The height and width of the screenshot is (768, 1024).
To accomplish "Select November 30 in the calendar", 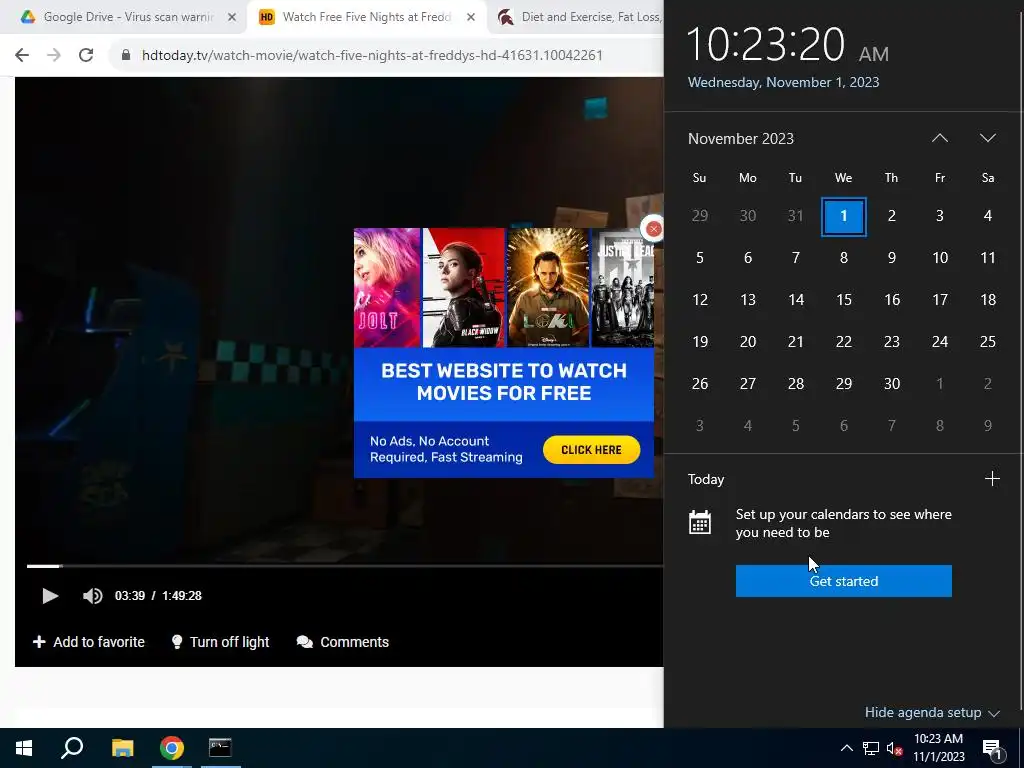I will pyautogui.click(x=891, y=383).
